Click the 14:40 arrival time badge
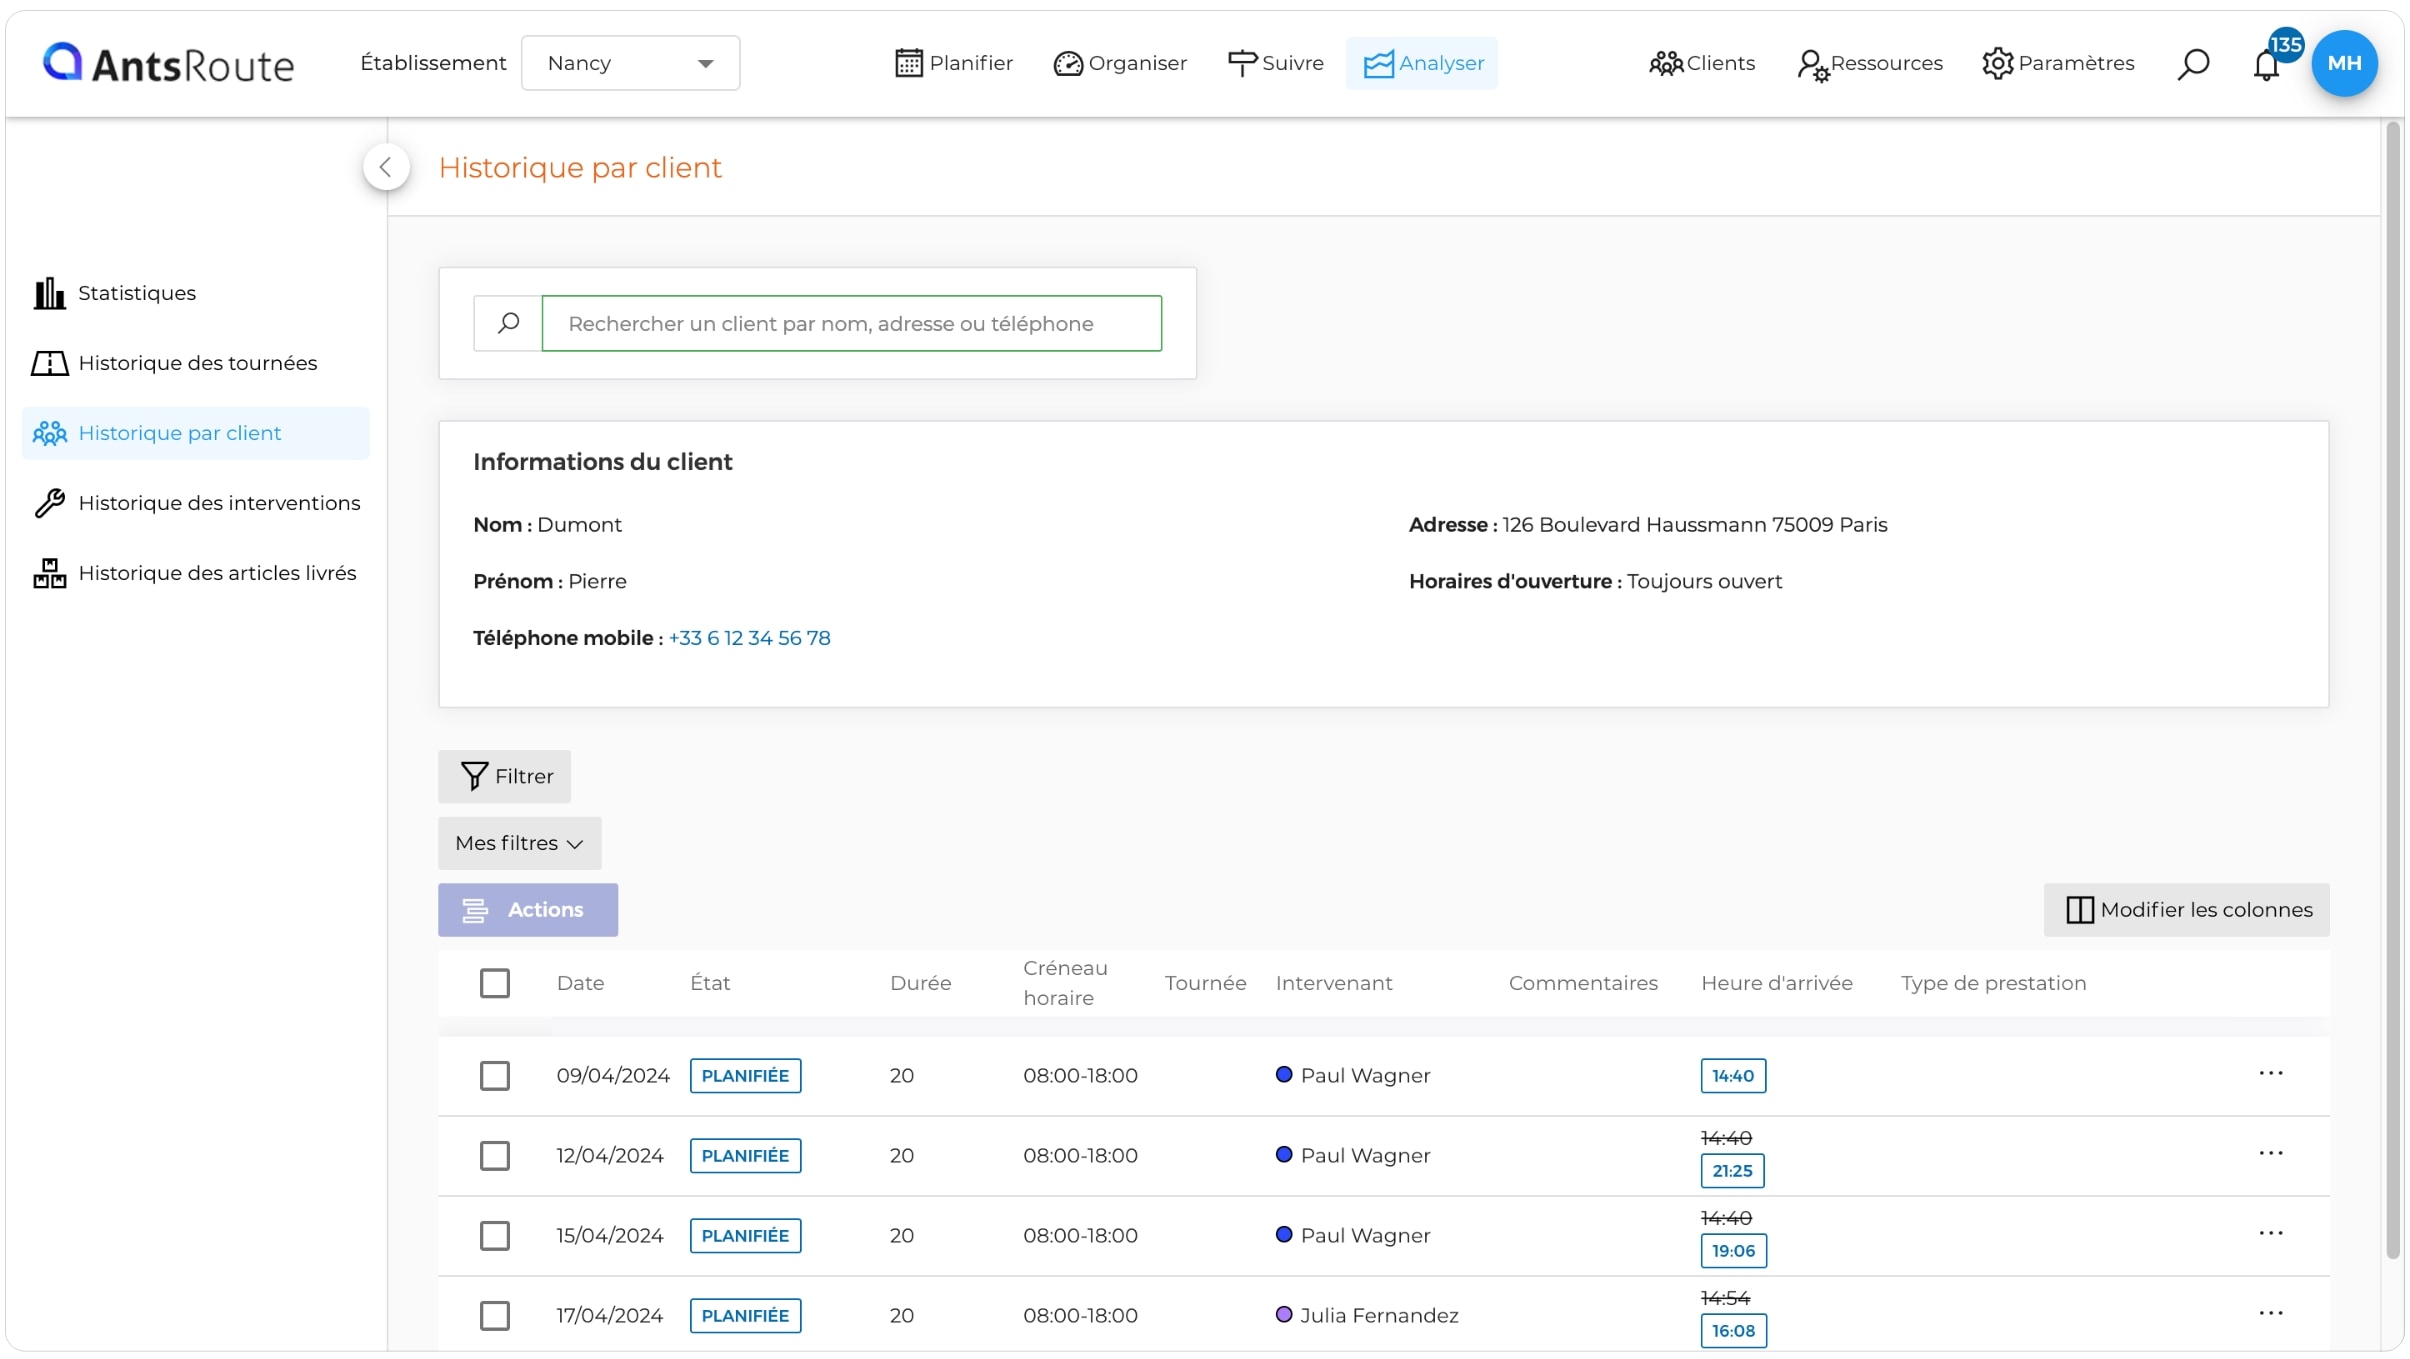The image size is (2410, 1359). pyautogui.click(x=1733, y=1076)
